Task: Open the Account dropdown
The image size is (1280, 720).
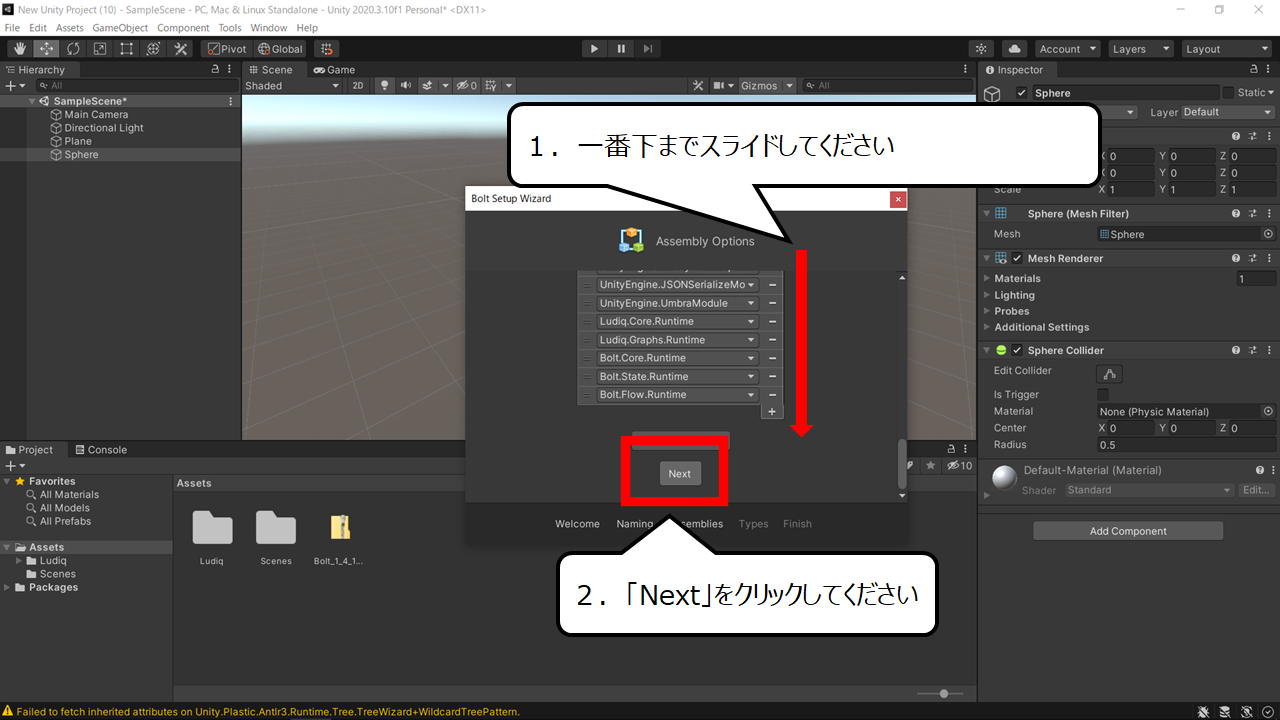Action: point(1066,49)
